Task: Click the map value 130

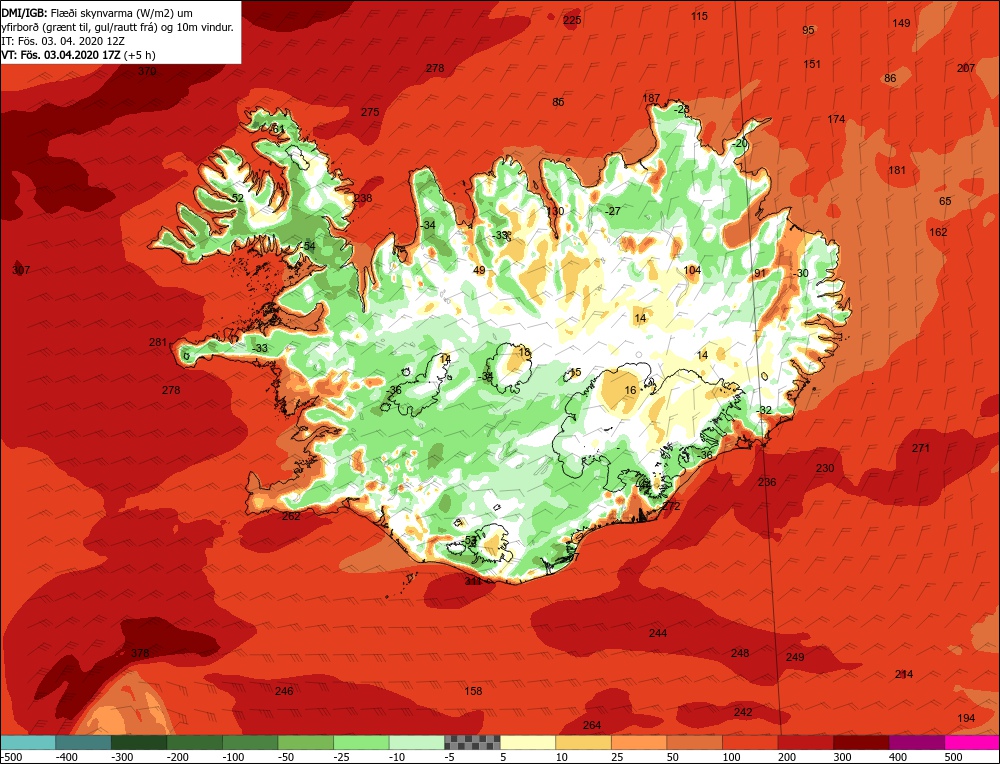Action: 555,211
